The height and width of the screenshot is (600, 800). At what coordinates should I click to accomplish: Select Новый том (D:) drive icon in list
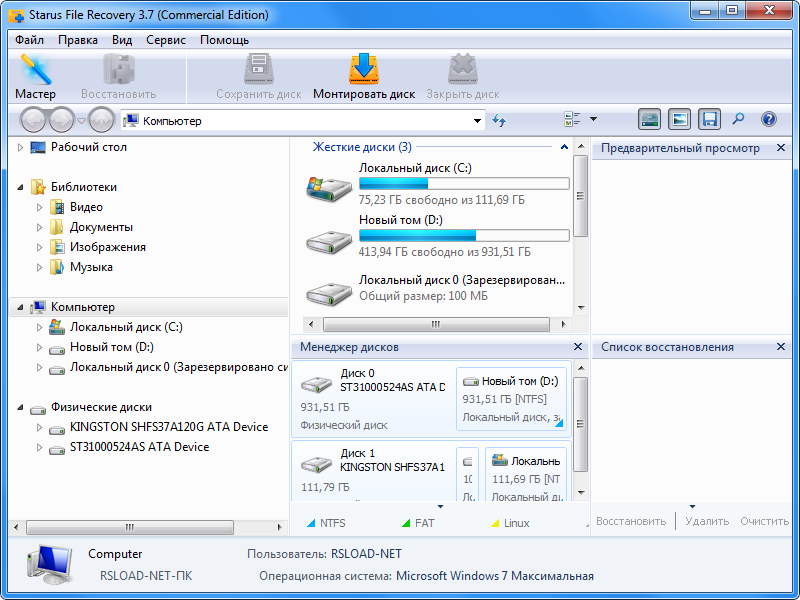pos(329,241)
